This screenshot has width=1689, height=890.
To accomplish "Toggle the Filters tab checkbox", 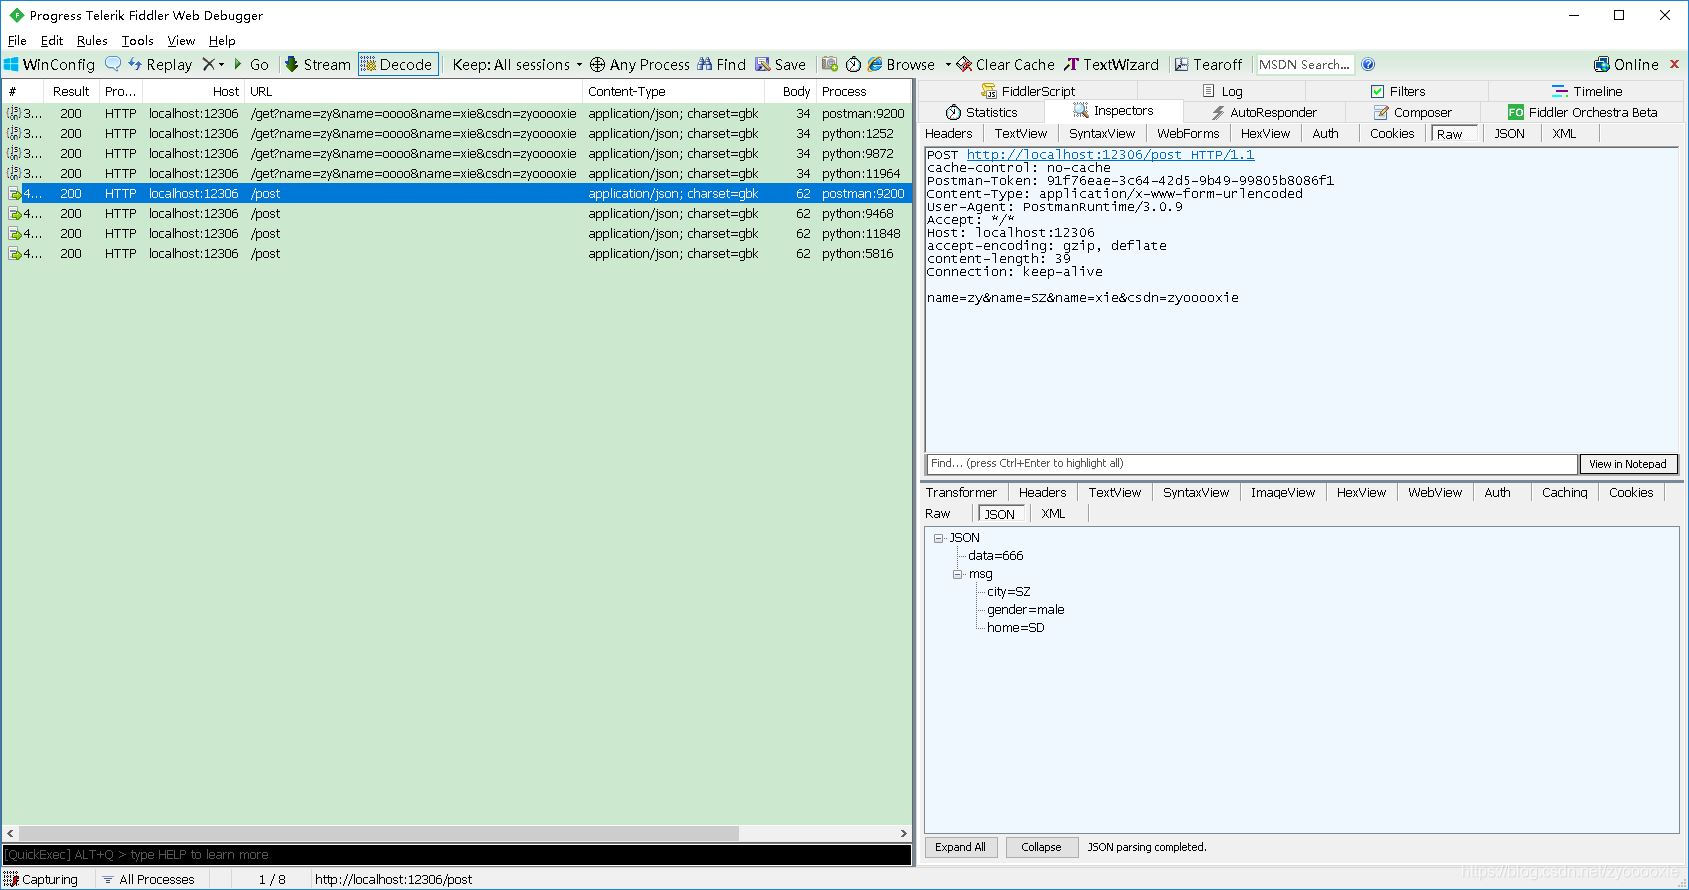I will [x=1377, y=91].
